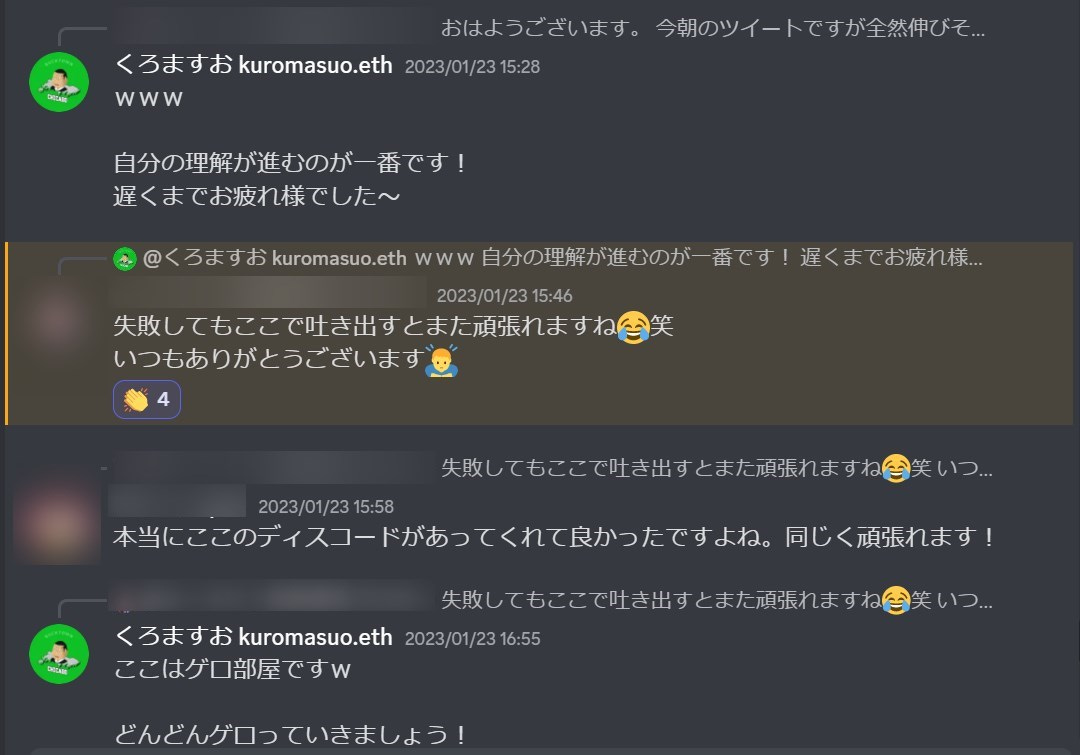
Task: Click the bowing person emoji after ございます
Action: [442, 360]
